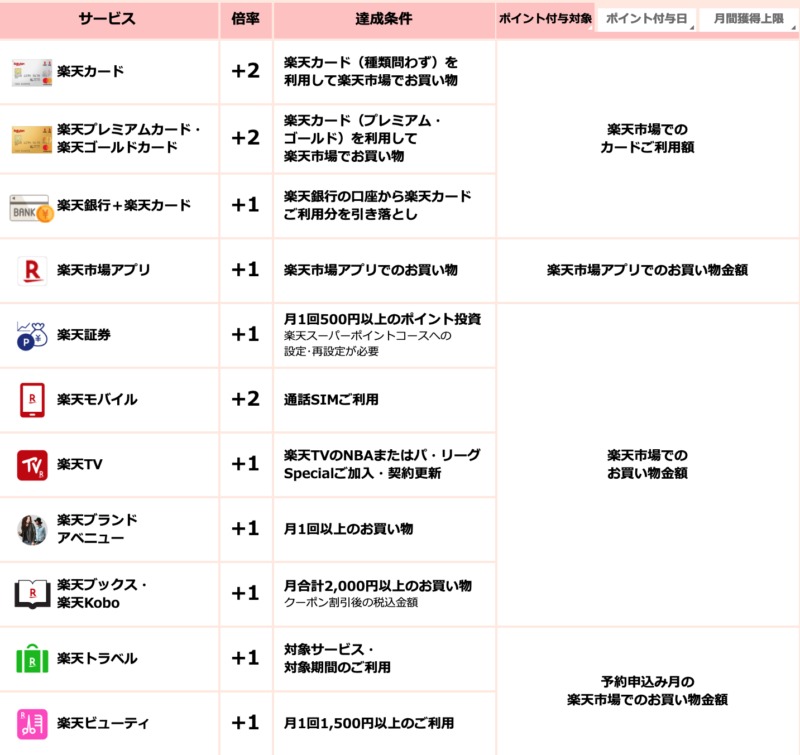Screen dimensions: 800x755
Task: Click the green 楽天トラベル suitcase icon
Action: (x=32, y=659)
